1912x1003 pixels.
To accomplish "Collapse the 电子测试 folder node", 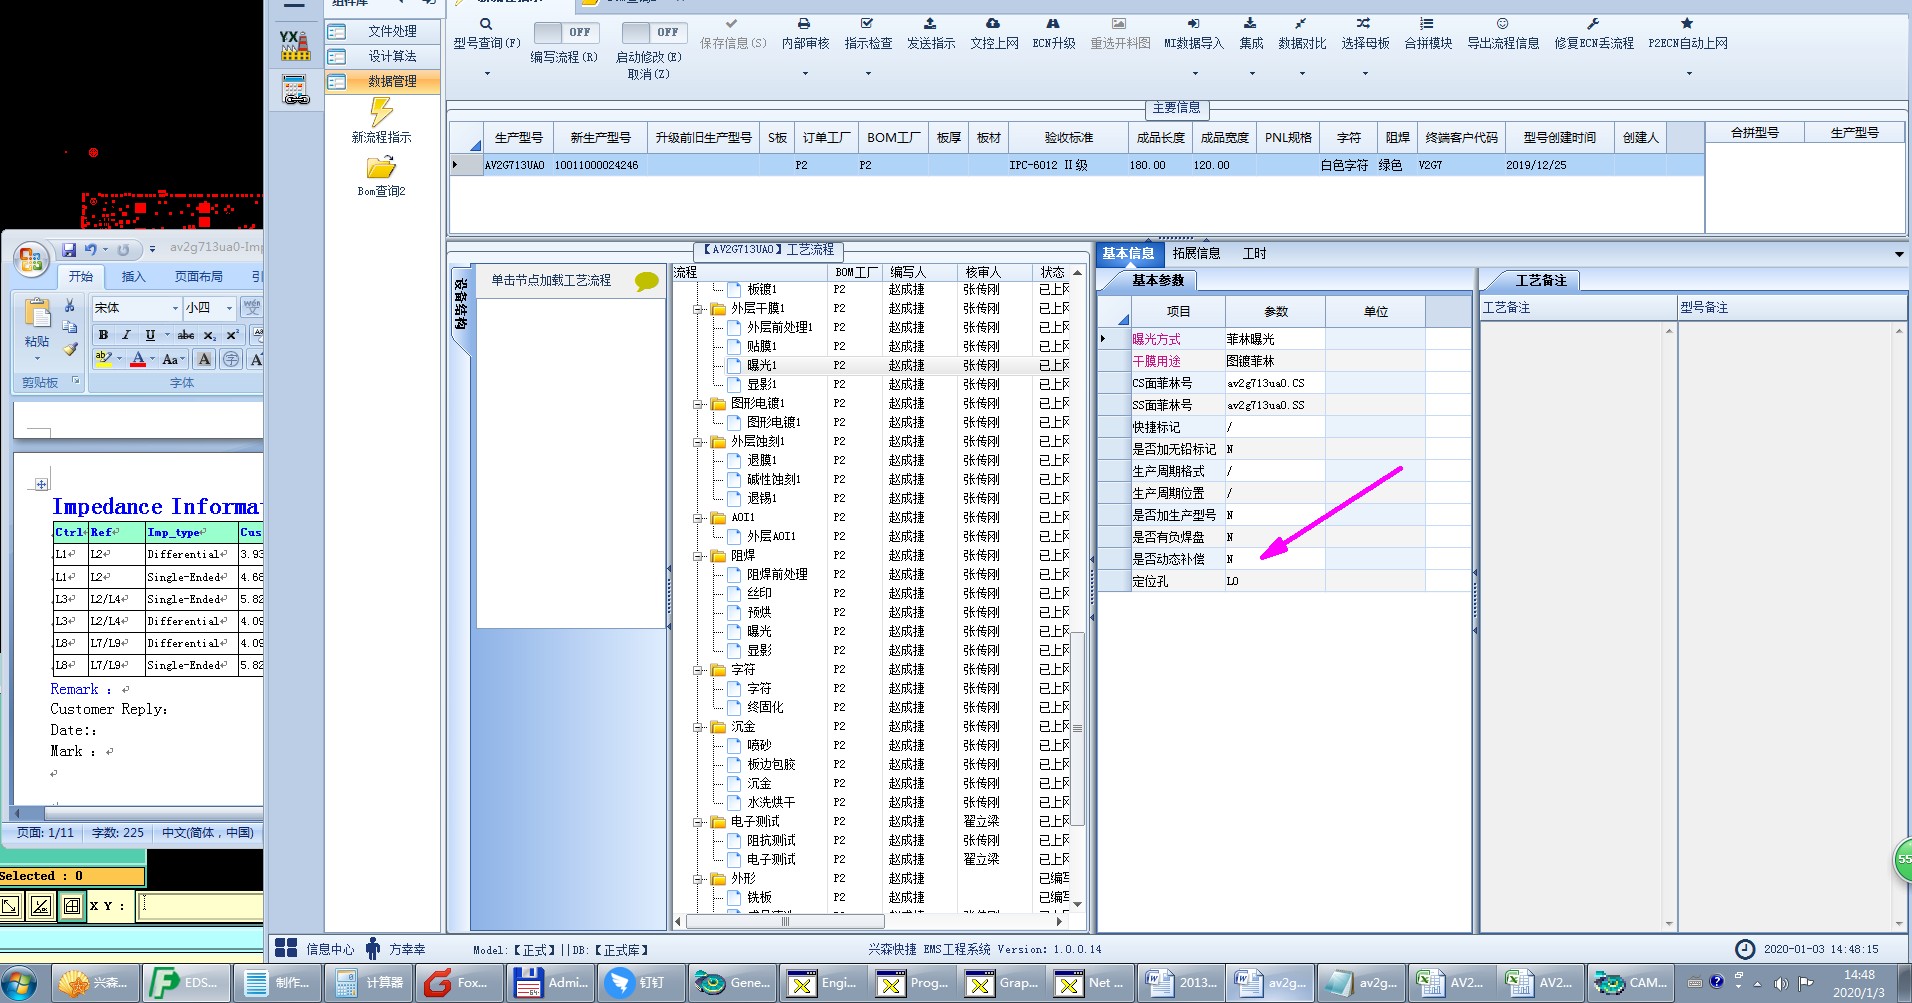I will coord(698,822).
